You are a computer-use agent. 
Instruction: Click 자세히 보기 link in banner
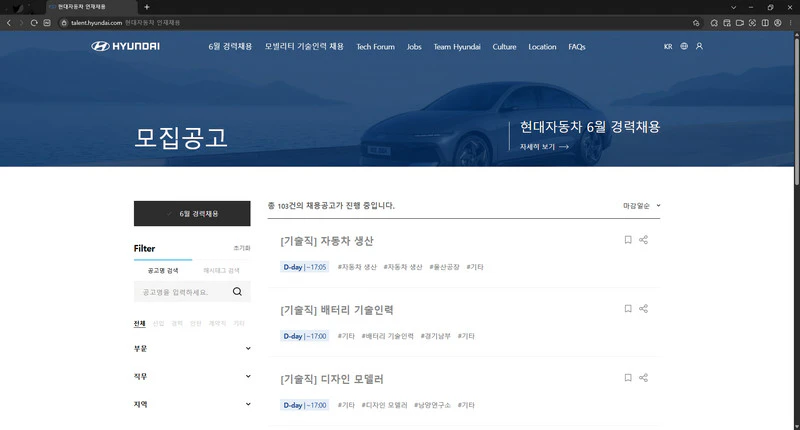coord(544,146)
